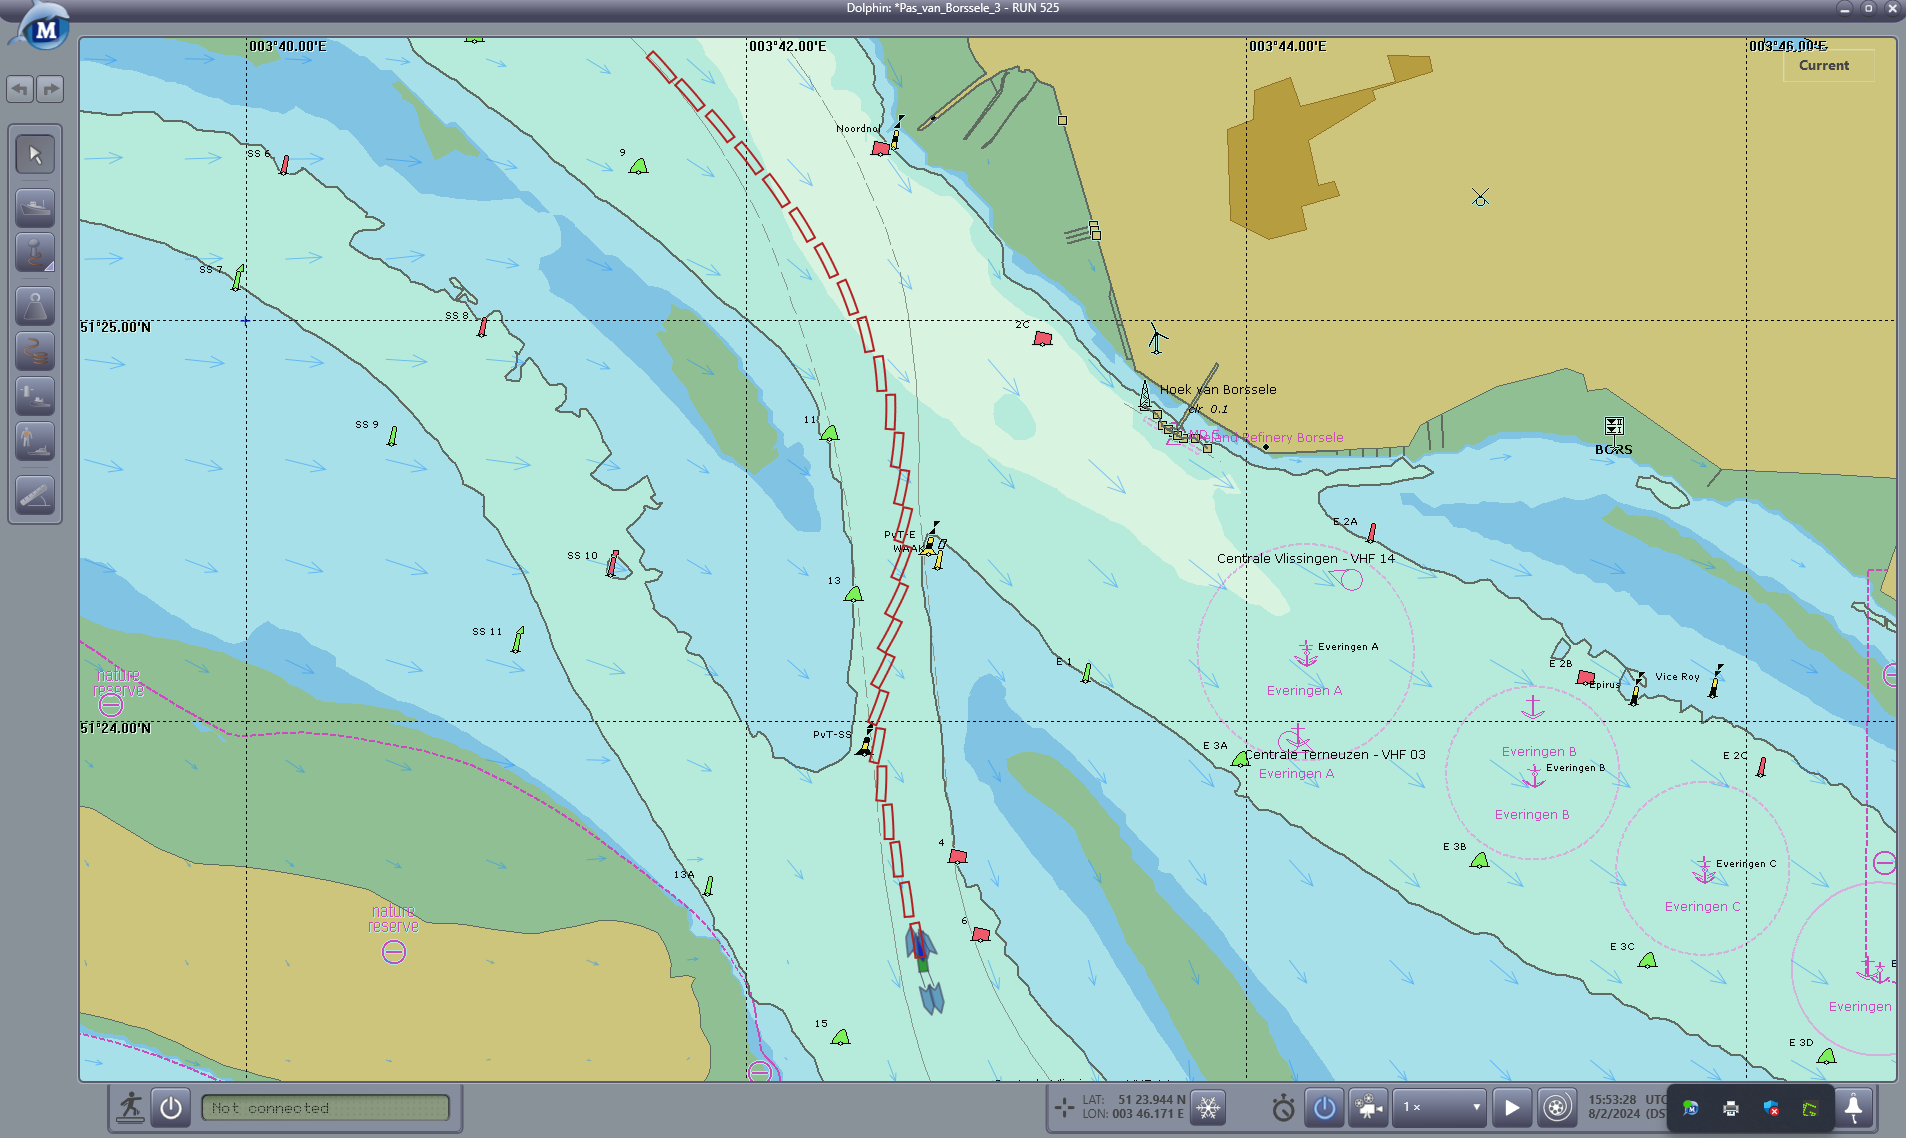
Task: Toggle the simulation power button
Action: [x=1325, y=1108]
